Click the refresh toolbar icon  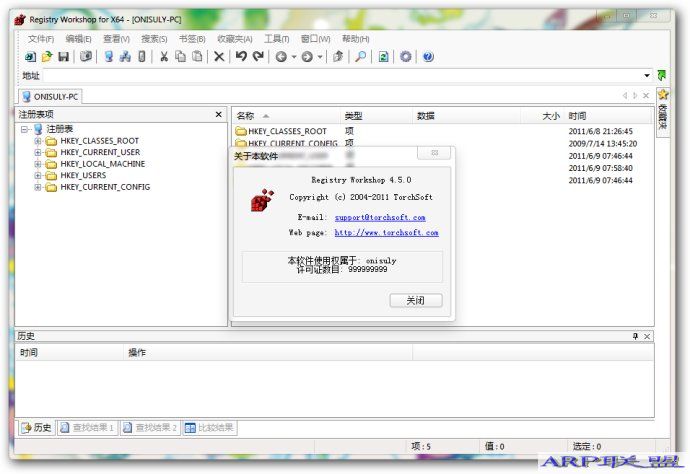point(383,56)
